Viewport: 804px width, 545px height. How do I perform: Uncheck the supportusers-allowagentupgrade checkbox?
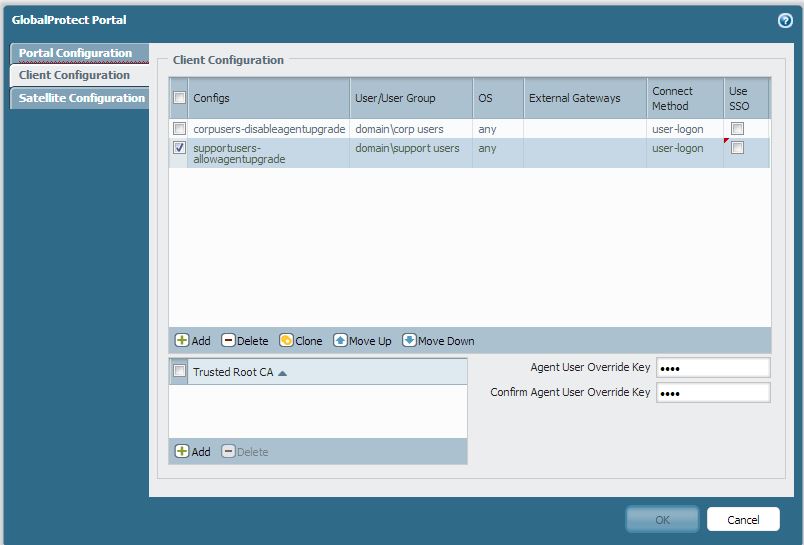point(179,148)
